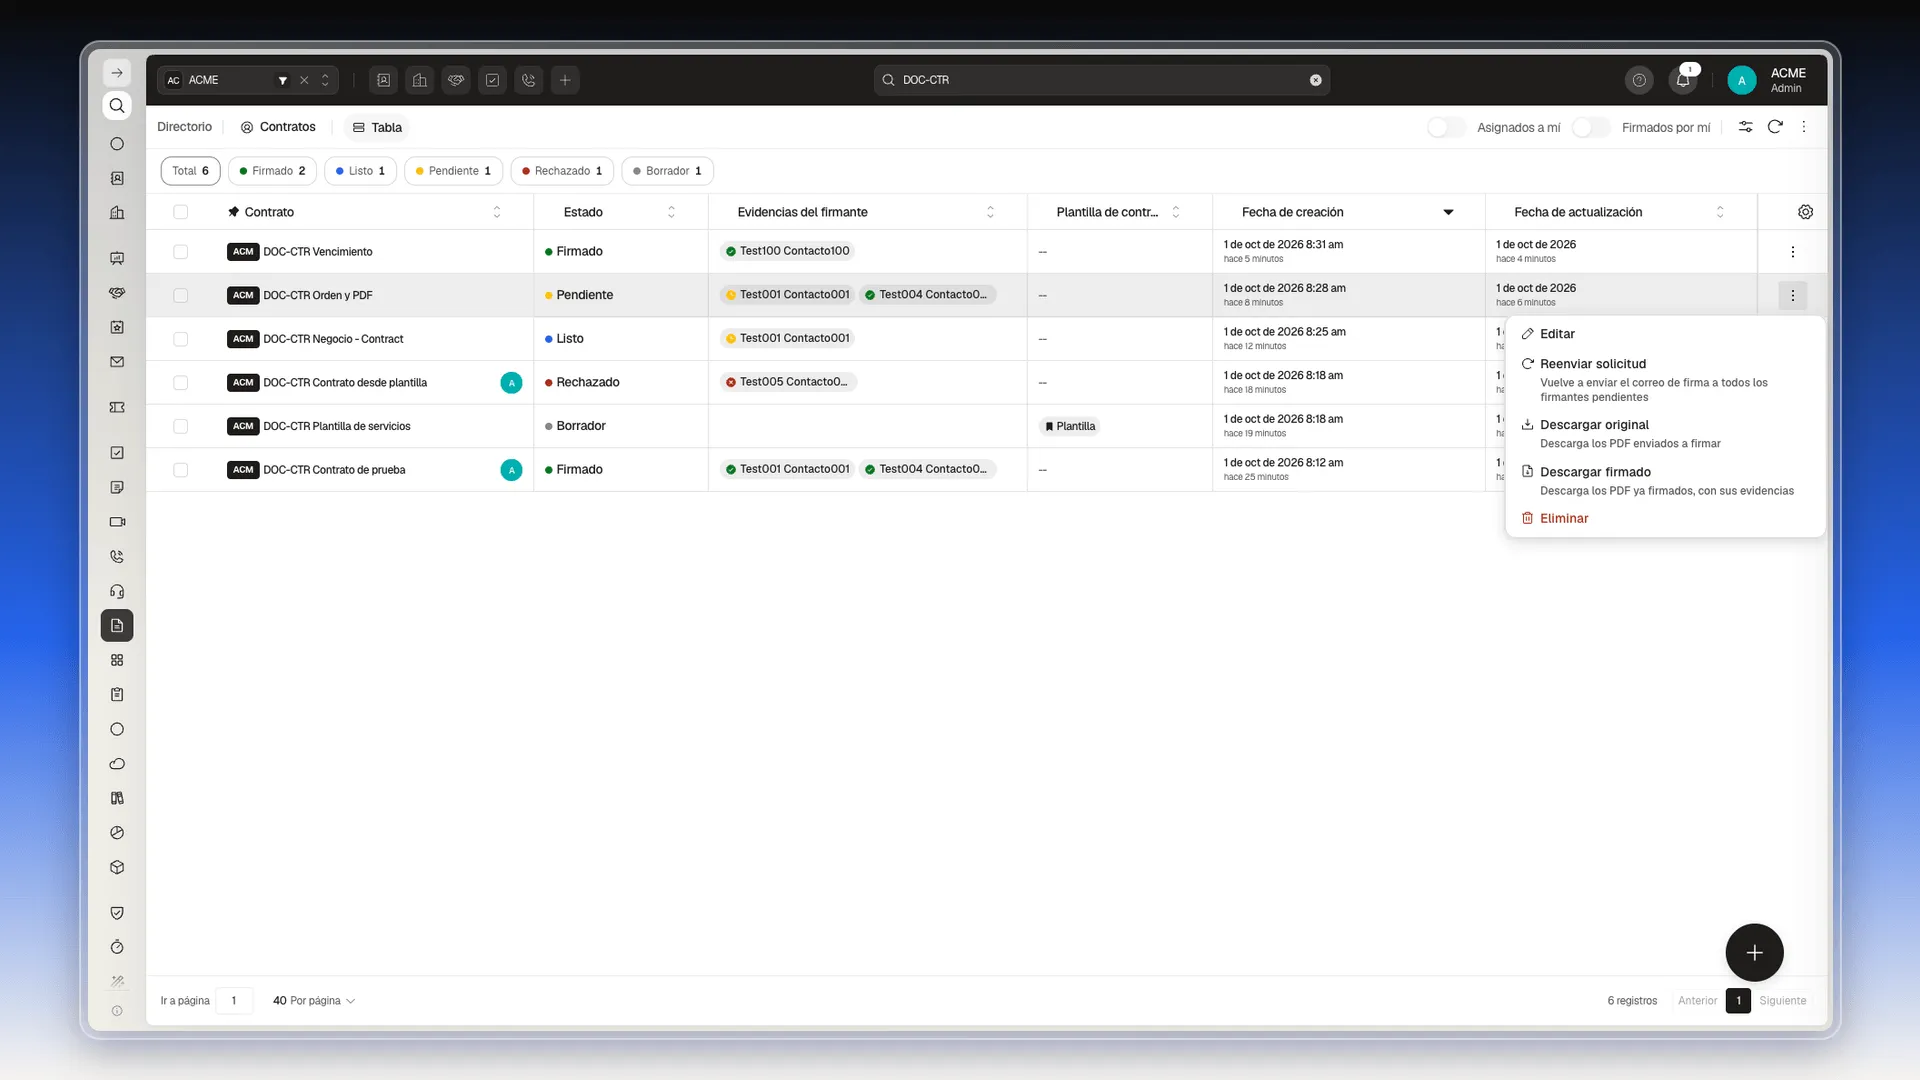Choose Reenviar solicitud in the menu
The width and height of the screenshot is (1920, 1080).
(1664, 380)
